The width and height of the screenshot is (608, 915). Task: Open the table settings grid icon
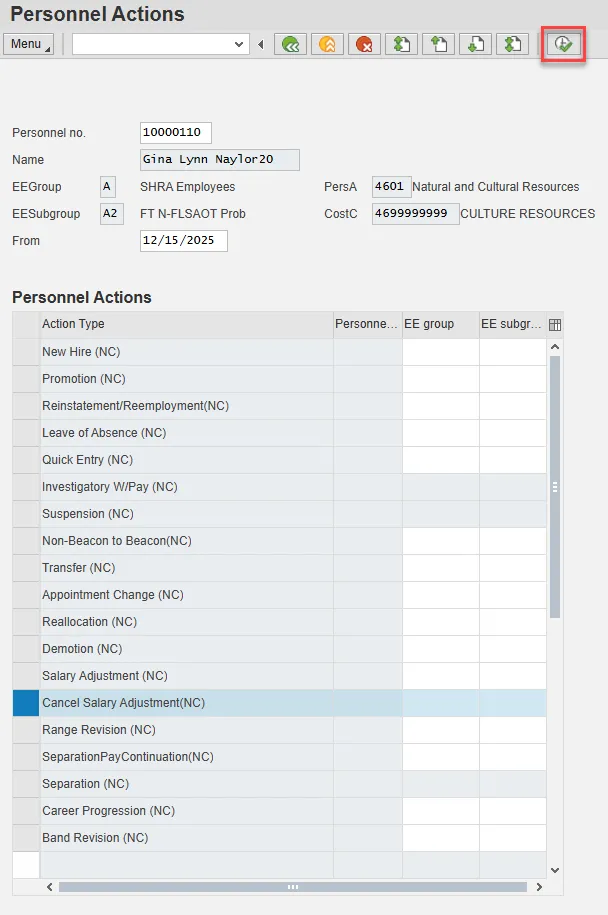click(x=555, y=324)
